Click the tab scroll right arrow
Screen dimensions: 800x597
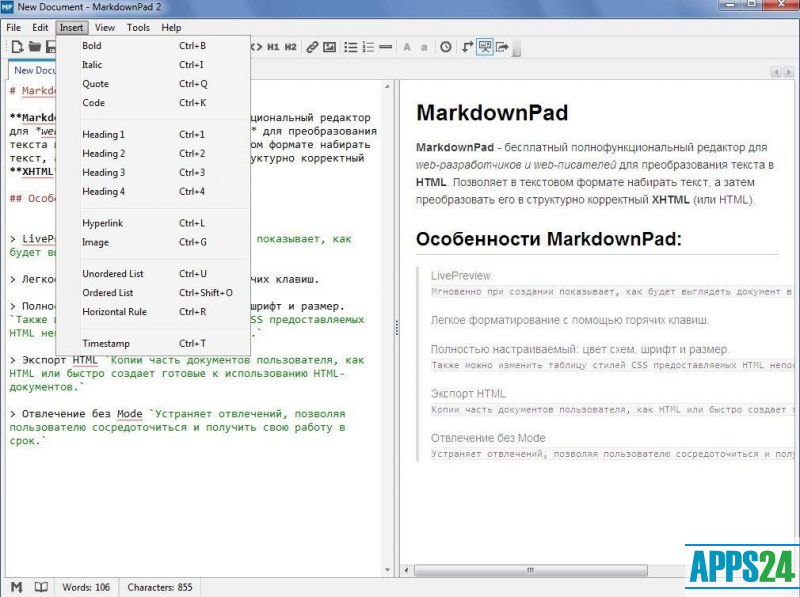pos(788,72)
